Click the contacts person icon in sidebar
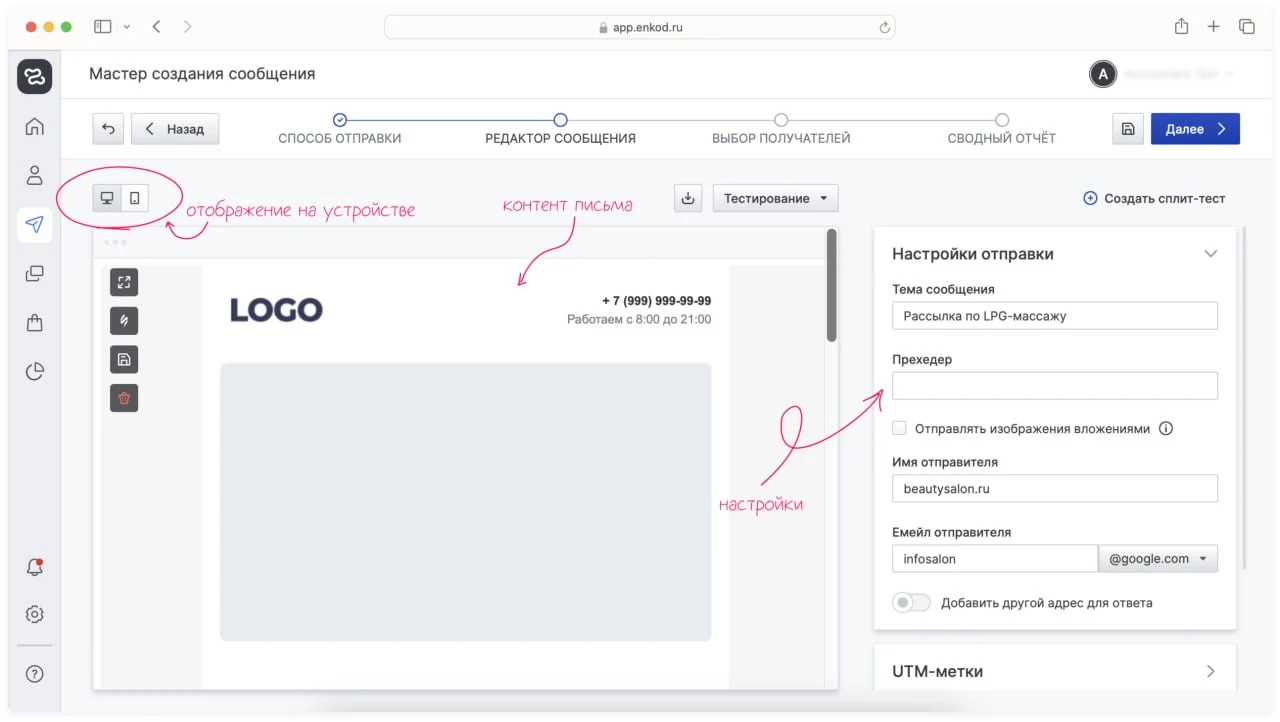 [35, 176]
